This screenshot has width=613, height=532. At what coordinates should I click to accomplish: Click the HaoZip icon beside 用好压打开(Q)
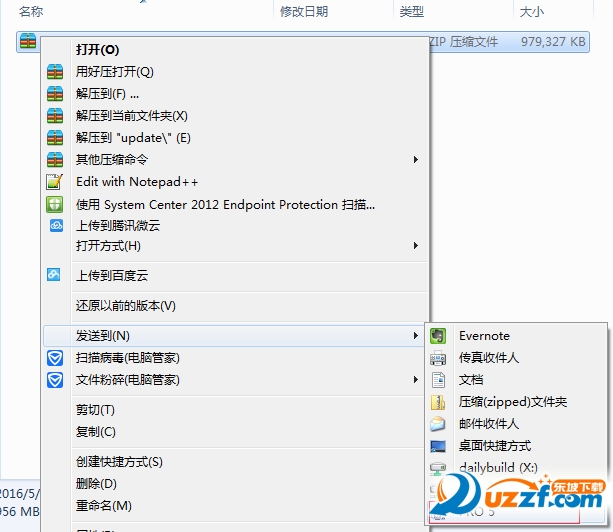(55, 72)
